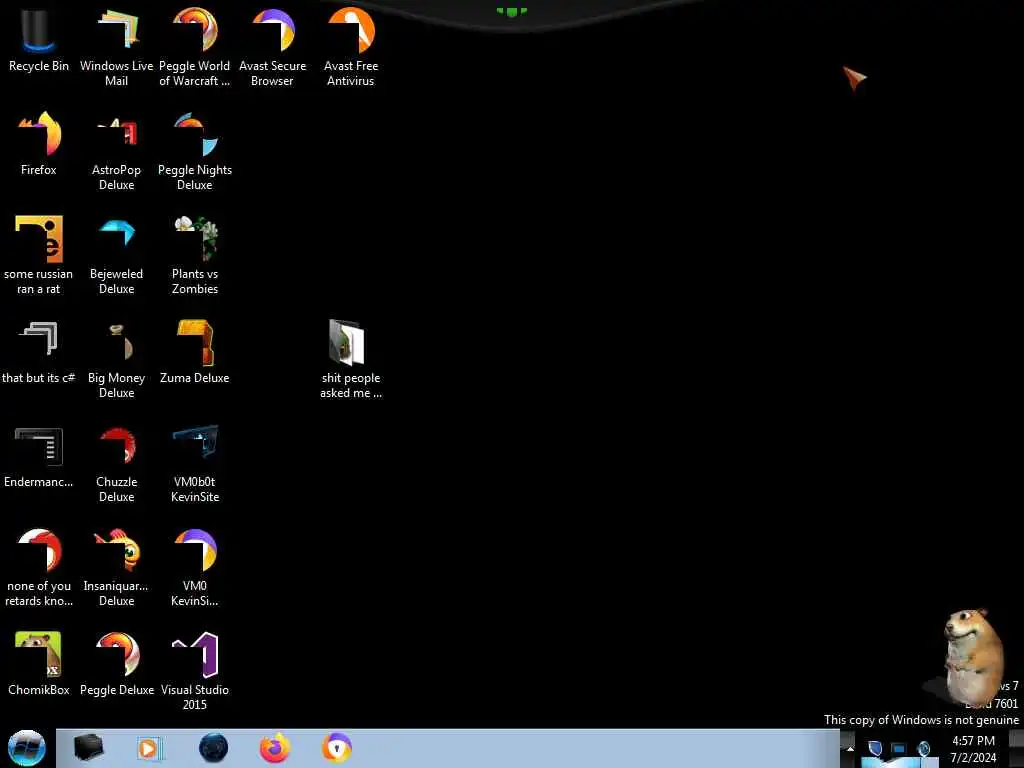Screen dimensions: 1024x768
Task: Select the Visual Studio 2015 shortcut
Action: 195,671
